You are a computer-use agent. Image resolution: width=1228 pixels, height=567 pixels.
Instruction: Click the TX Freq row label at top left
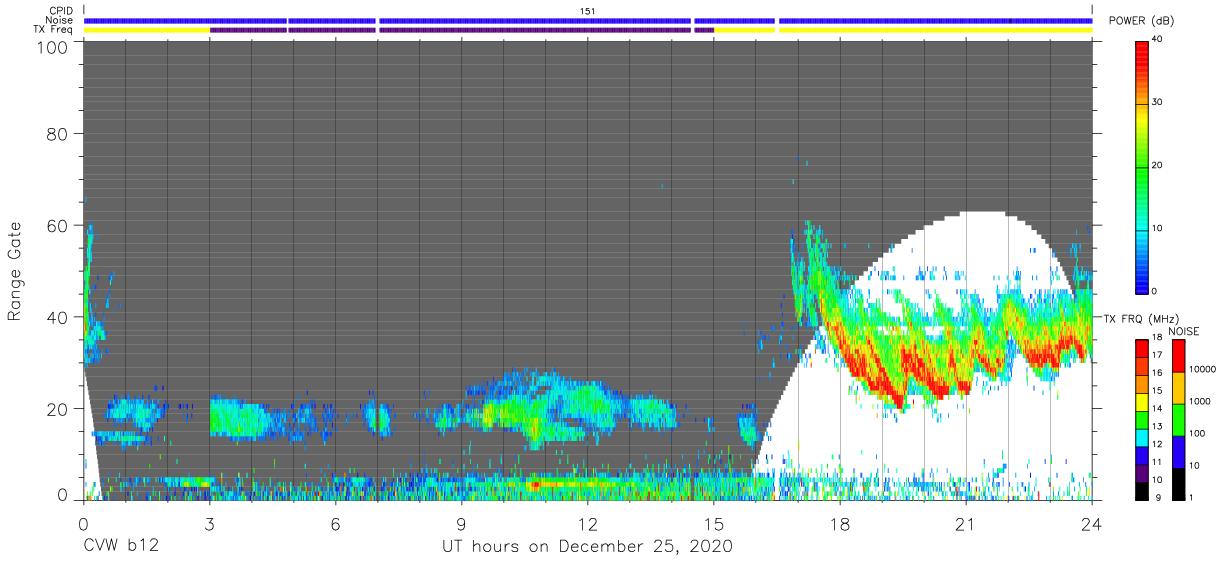[54, 30]
